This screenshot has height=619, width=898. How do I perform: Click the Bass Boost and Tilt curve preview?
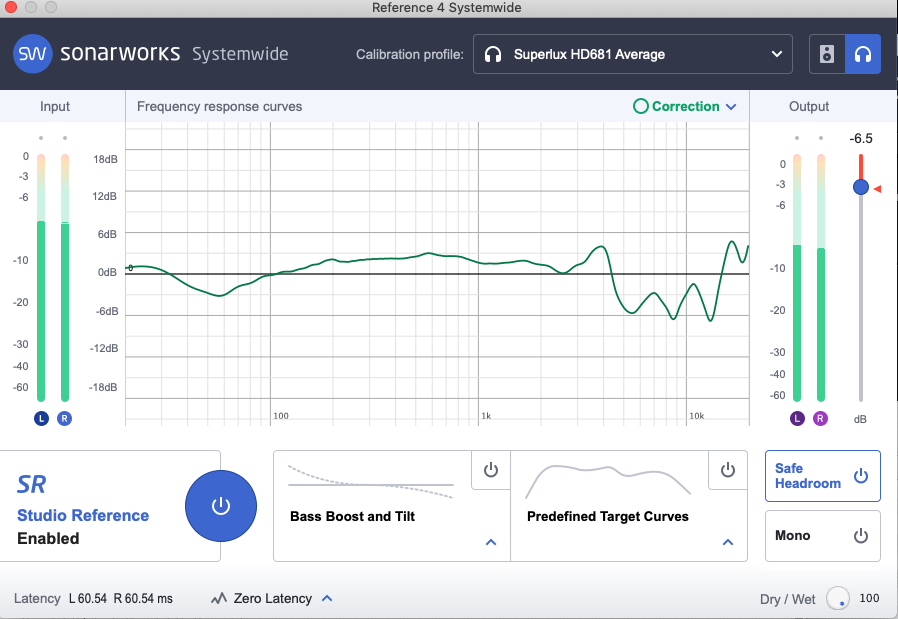371,482
